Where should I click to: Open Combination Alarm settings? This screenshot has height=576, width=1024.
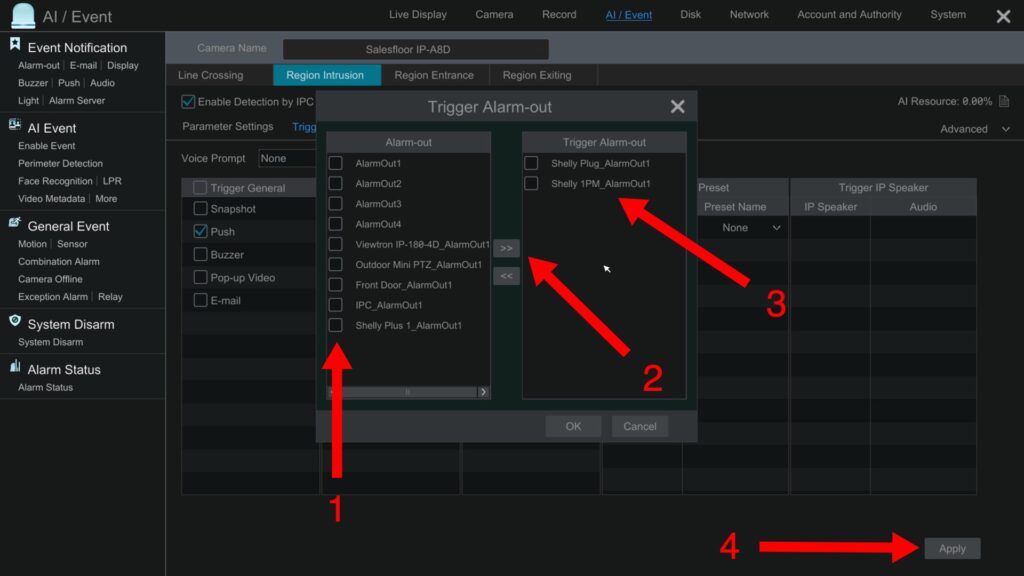click(x=59, y=261)
